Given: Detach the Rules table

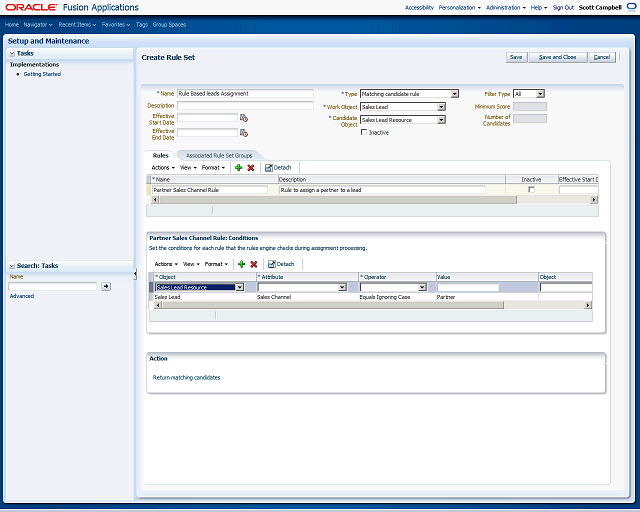Looking at the screenshot, I should (278, 167).
